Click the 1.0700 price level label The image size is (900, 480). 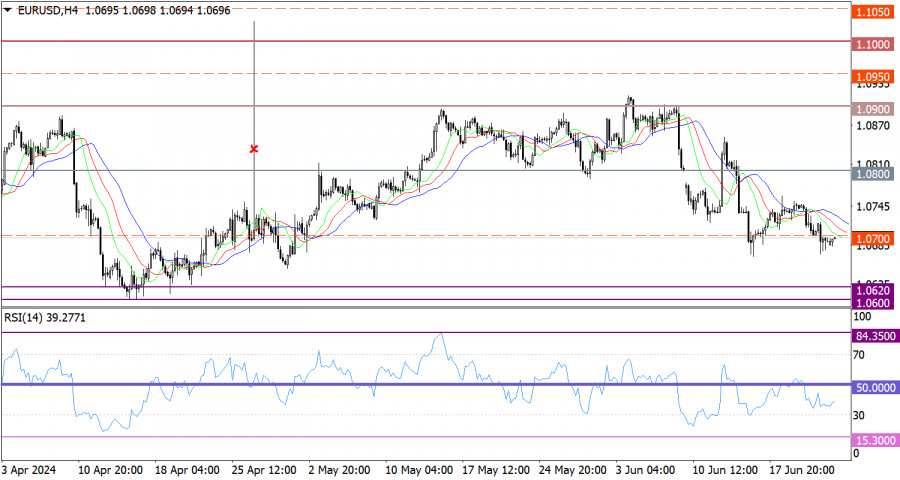872,239
